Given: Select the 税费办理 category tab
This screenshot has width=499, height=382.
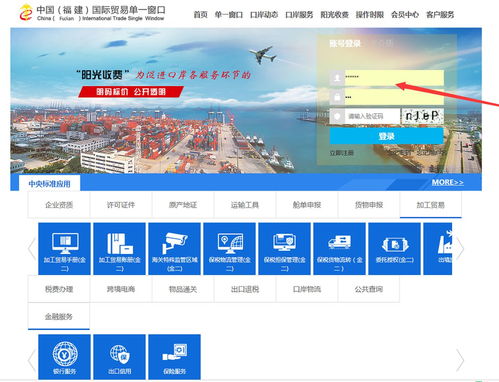Looking at the screenshot, I should pos(59,289).
